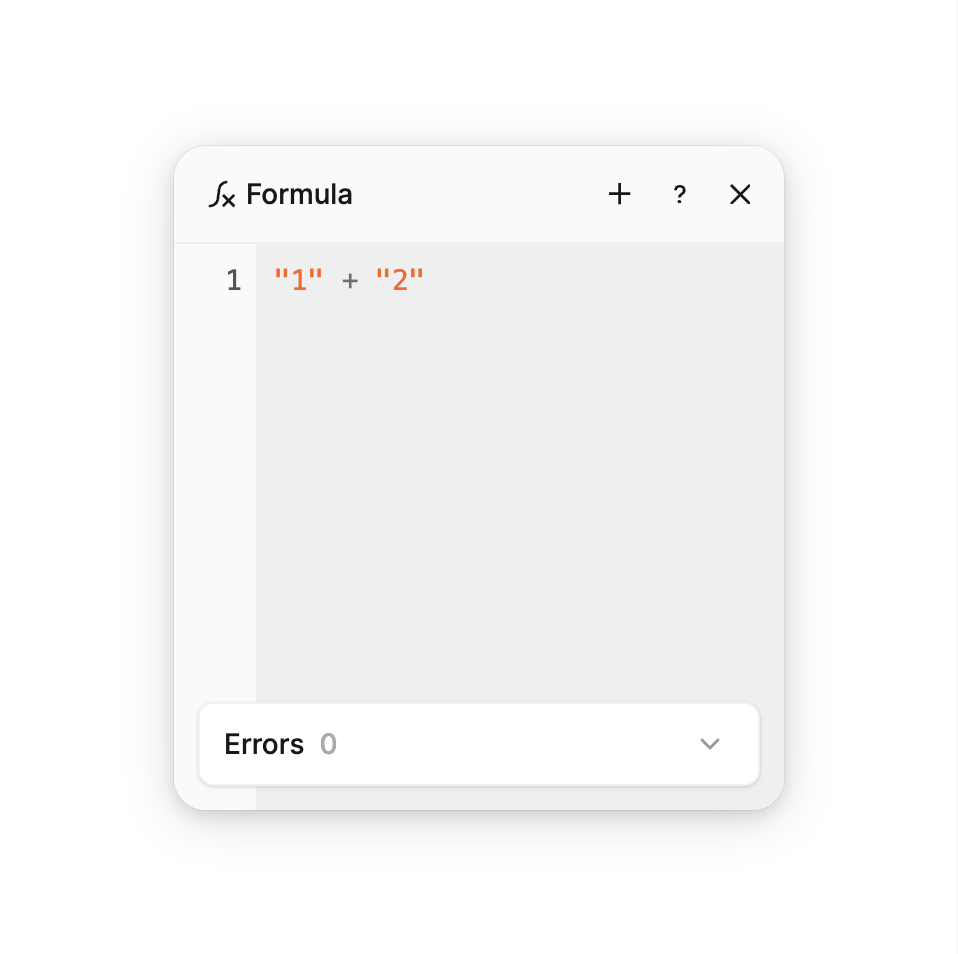
Task: Click the orange-highlighted "2" token
Action: pos(400,280)
